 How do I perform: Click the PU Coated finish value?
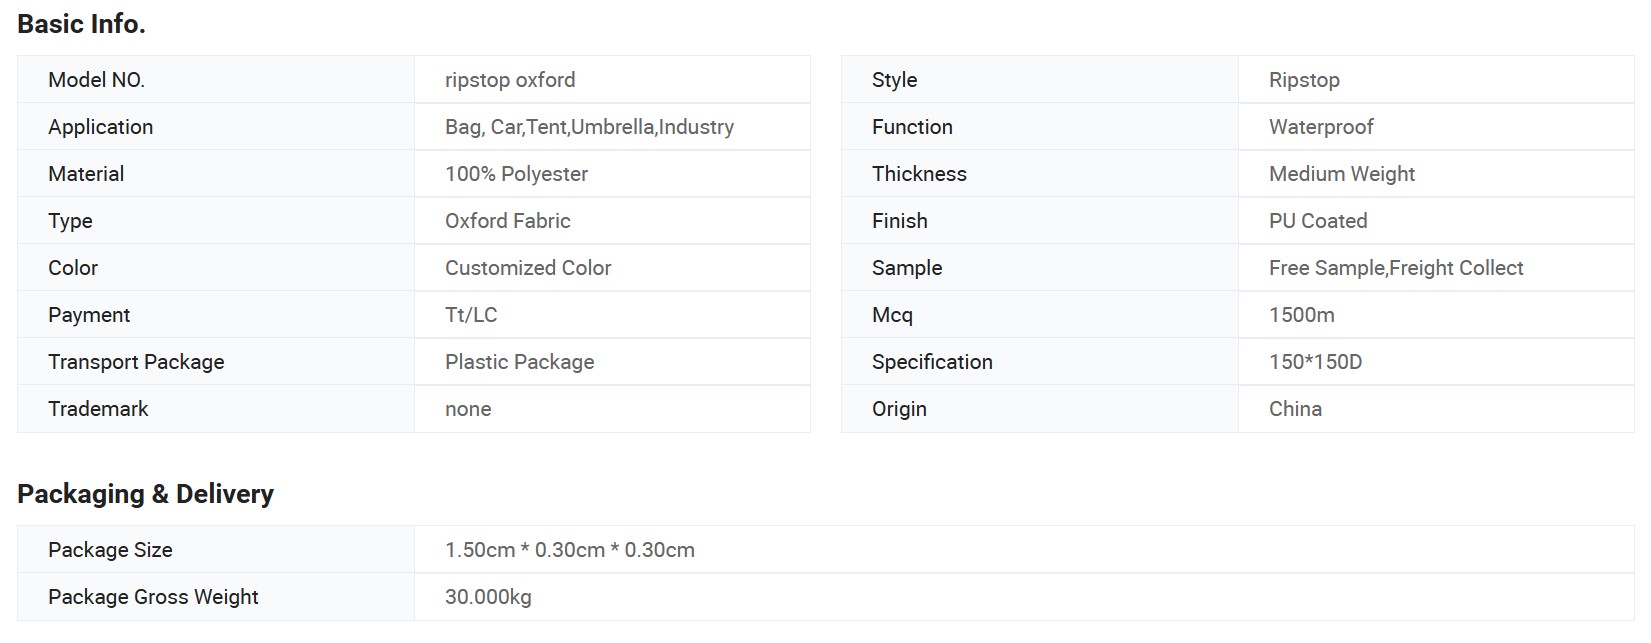coord(1318,221)
